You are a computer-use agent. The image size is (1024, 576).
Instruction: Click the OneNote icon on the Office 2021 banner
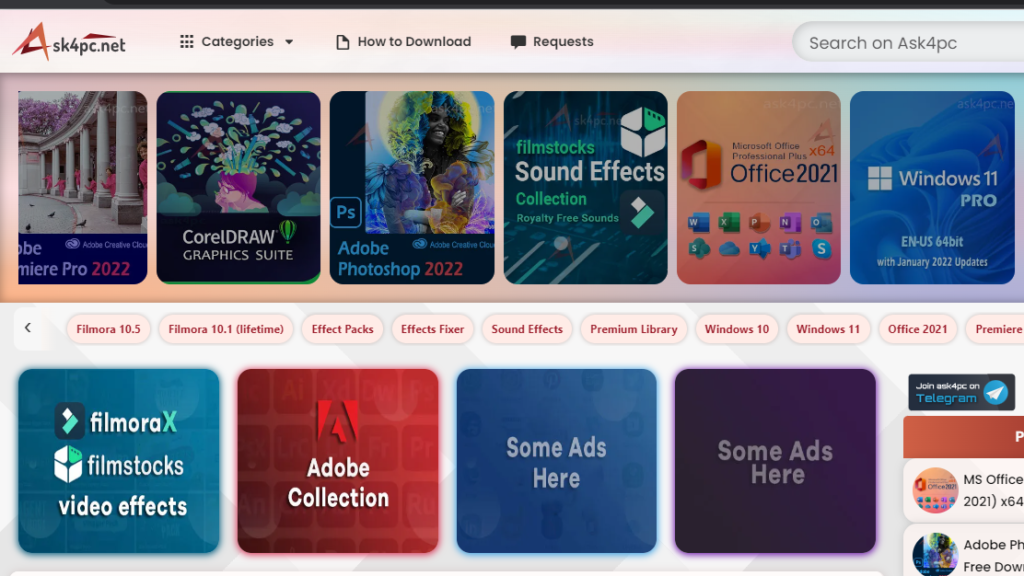[790, 223]
